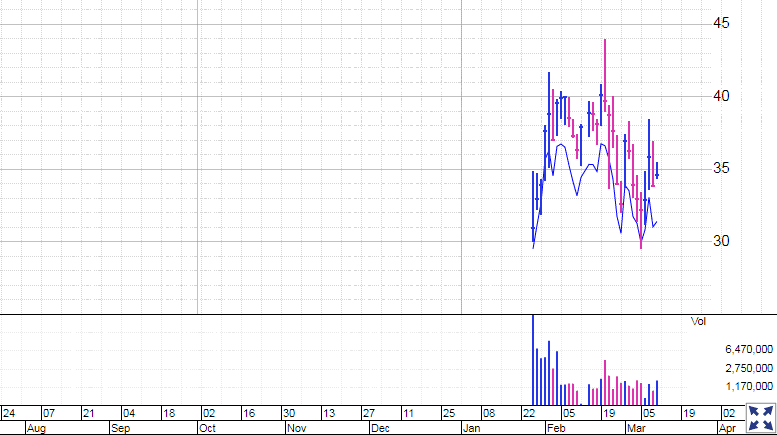
Task: Click the 2,750,000 volume axis value
Action: pos(749,368)
